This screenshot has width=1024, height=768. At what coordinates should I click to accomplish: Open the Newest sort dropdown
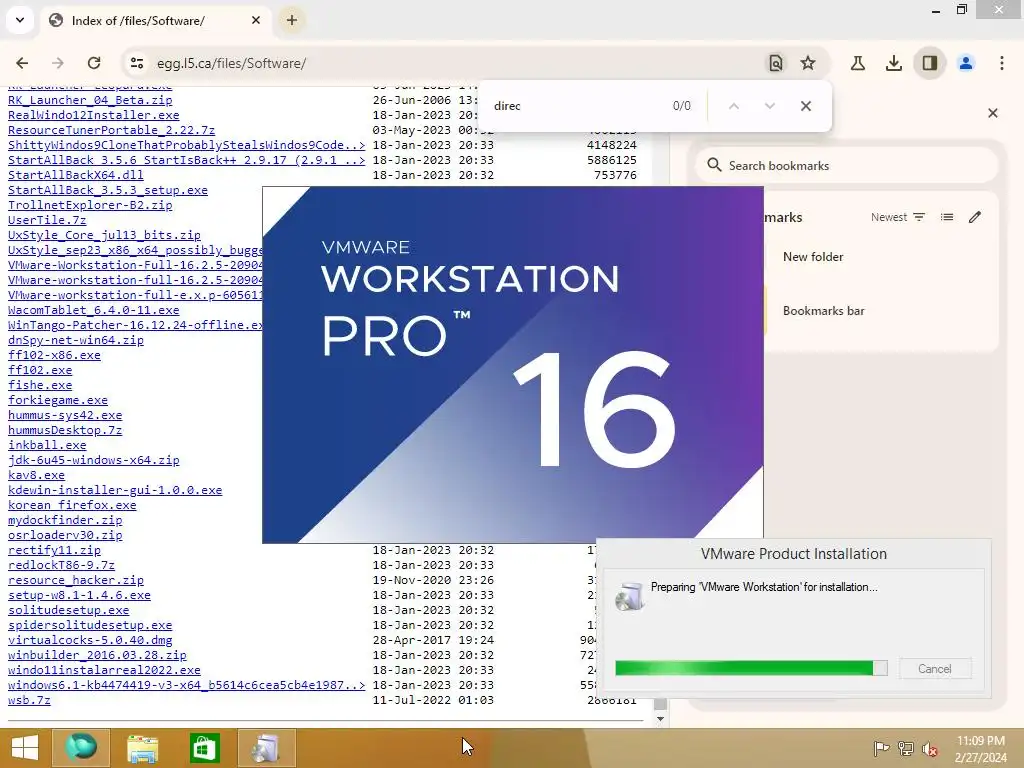tap(898, 217)
